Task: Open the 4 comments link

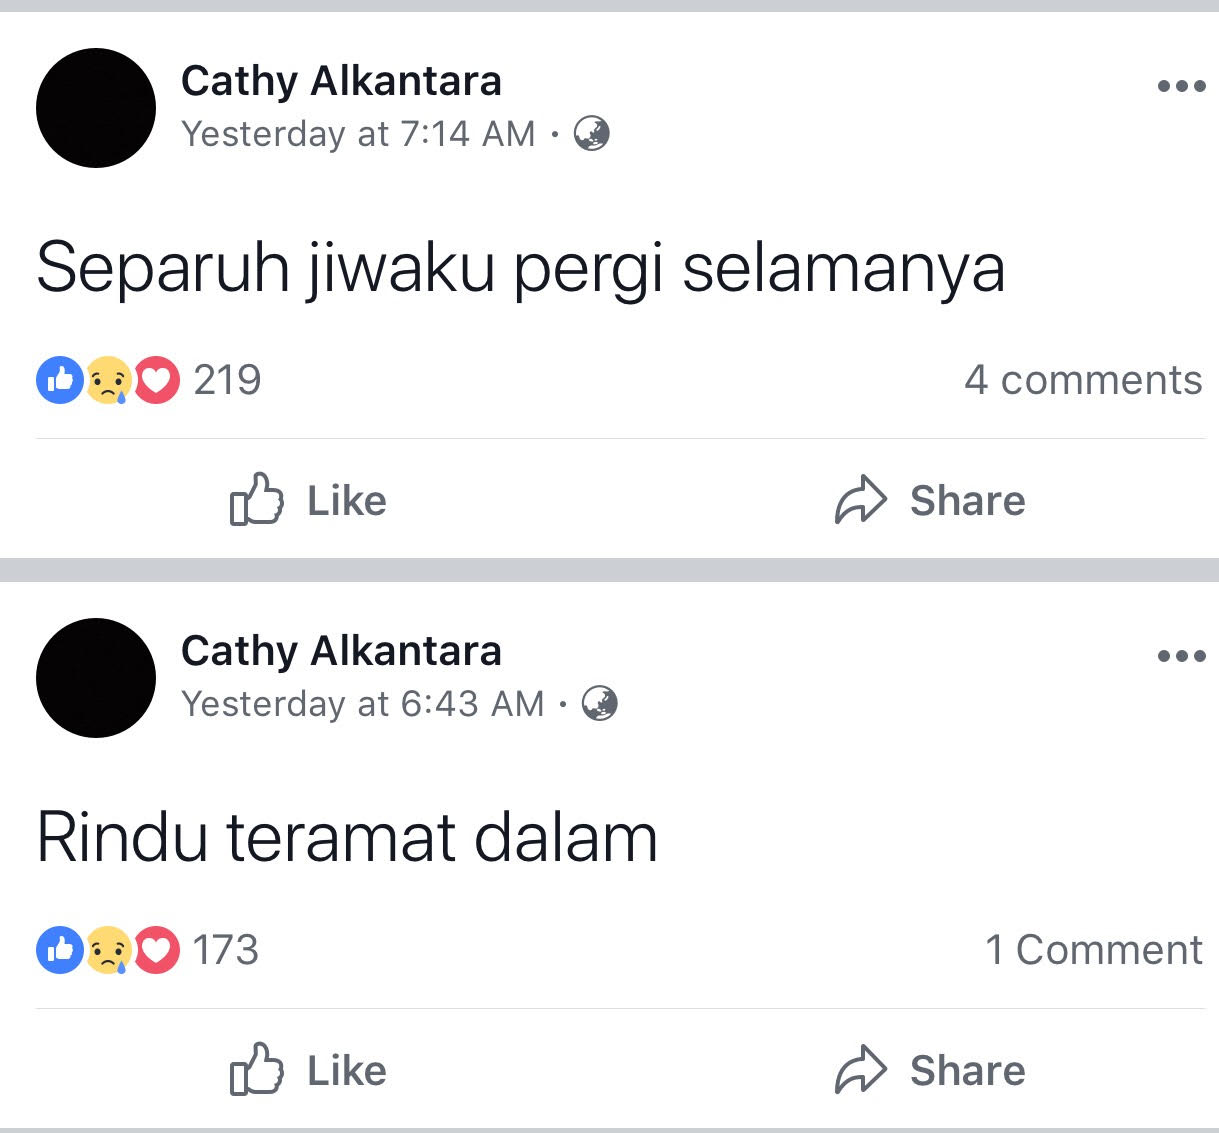Action: 1083,380
